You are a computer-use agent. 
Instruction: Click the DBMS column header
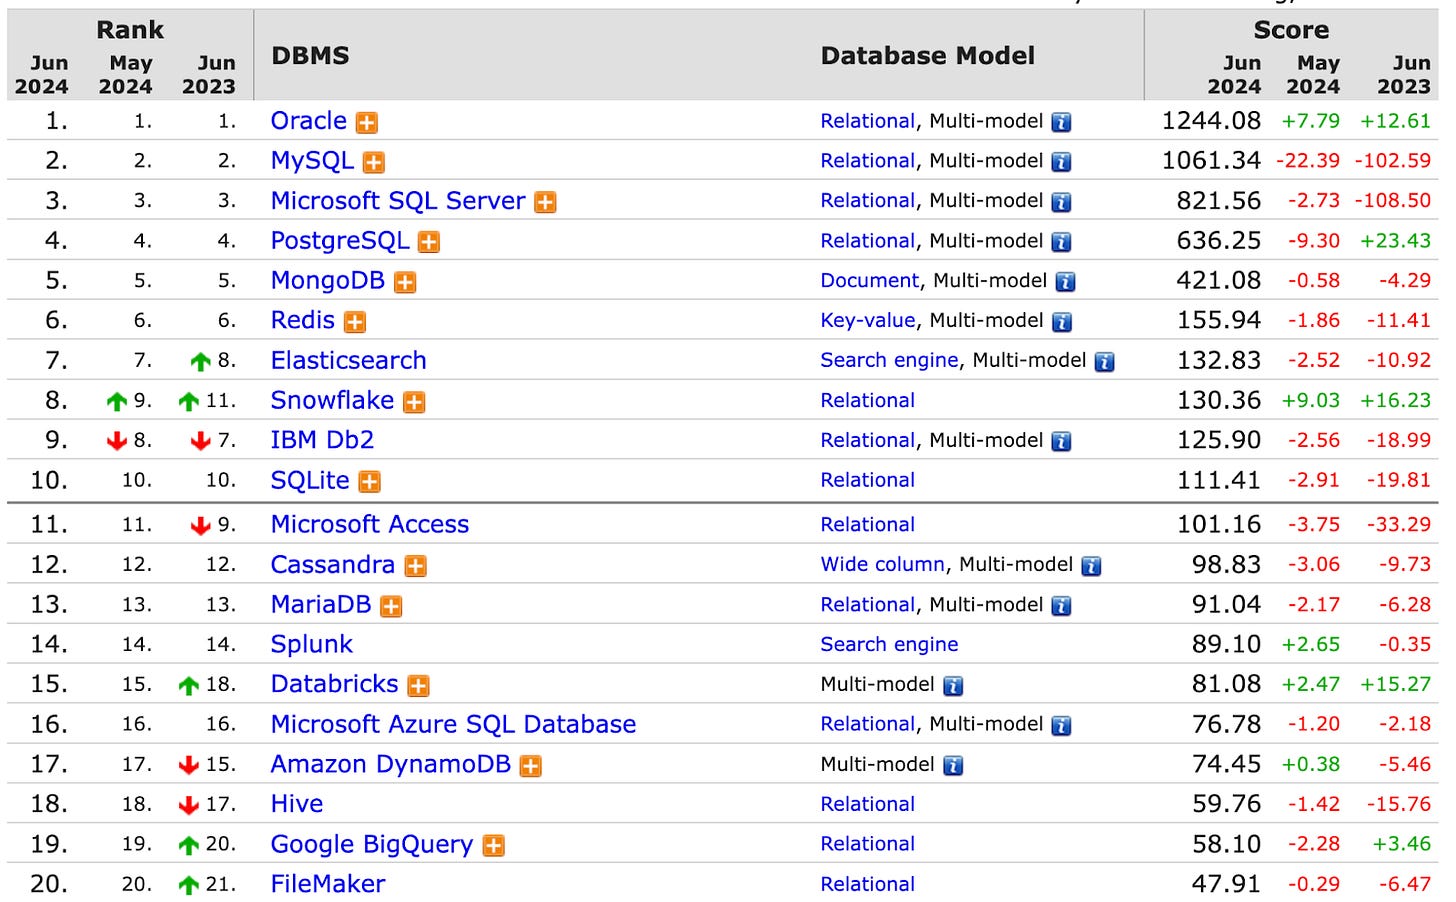pos(310,56)
